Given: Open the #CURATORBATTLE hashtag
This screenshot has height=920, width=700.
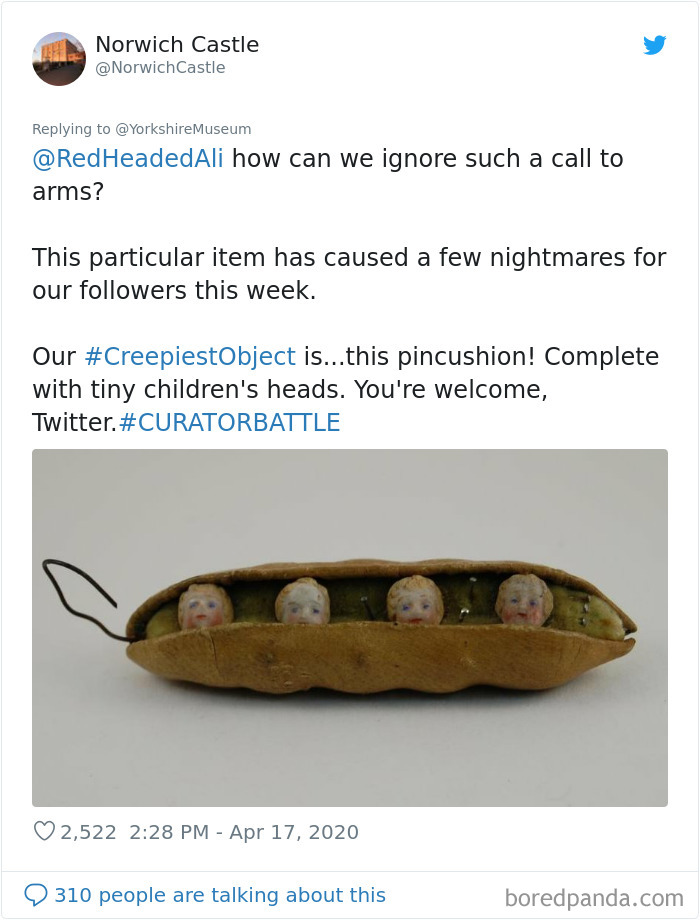Looking at the screenshot, I should [x=233, y=422].
